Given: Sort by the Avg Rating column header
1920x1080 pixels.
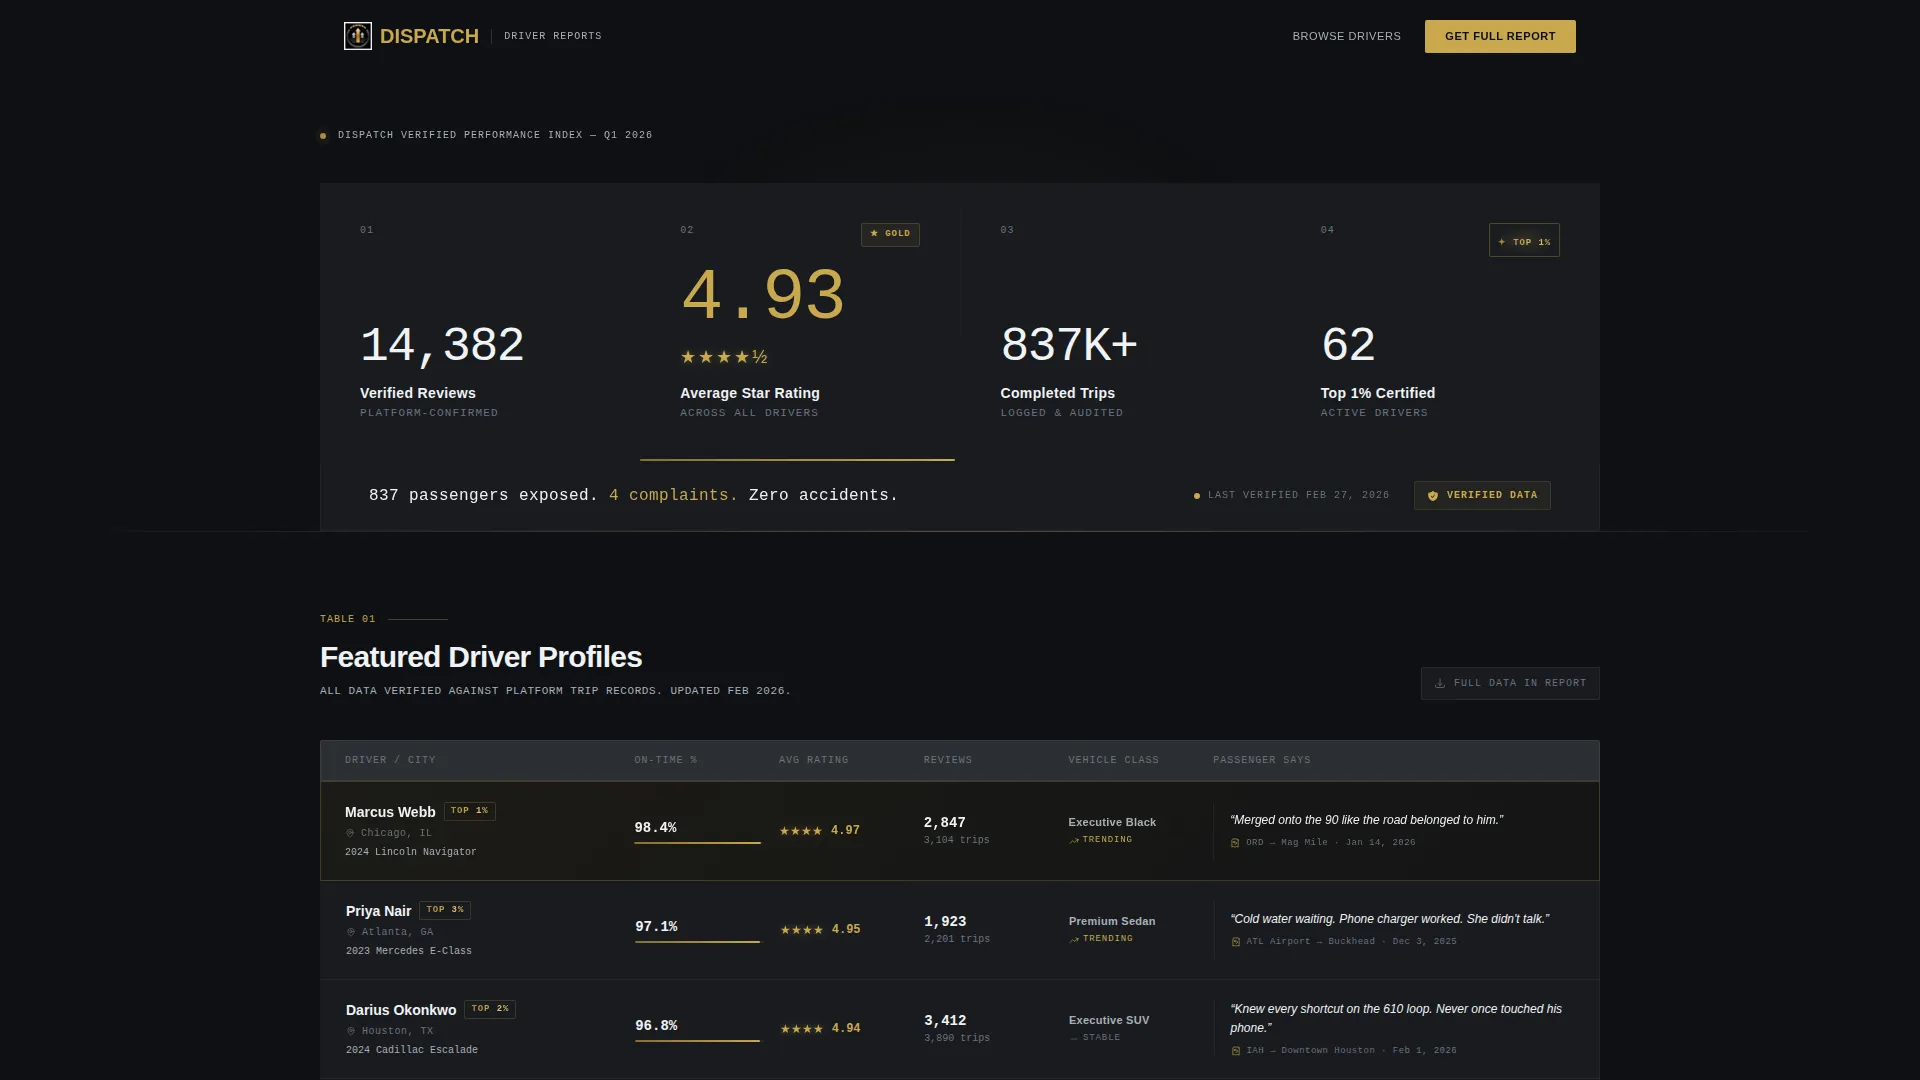Looking at the screenshot, I should pos(813,760).
